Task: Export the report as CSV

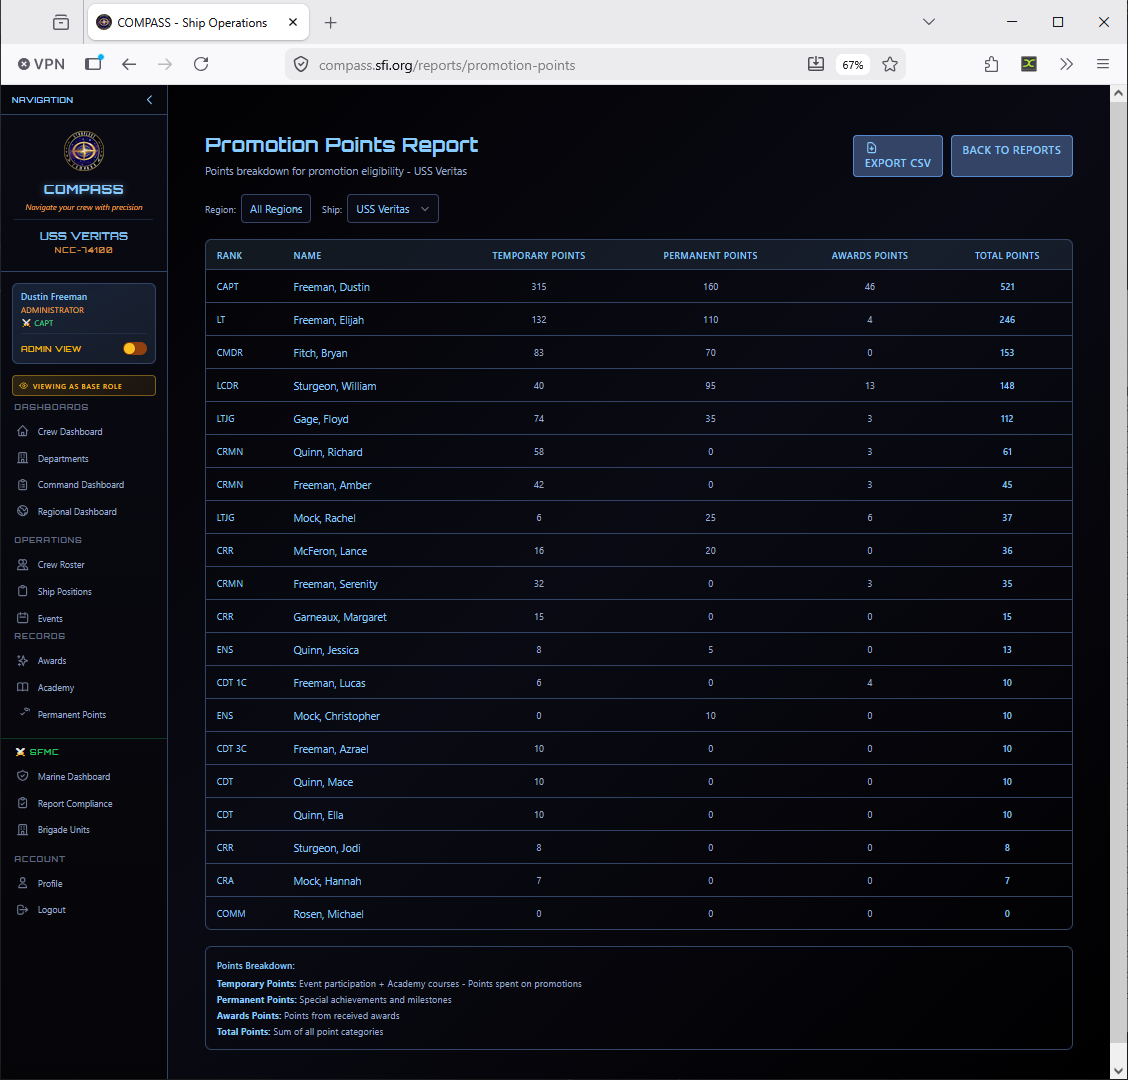Action: tap(898, 156)
